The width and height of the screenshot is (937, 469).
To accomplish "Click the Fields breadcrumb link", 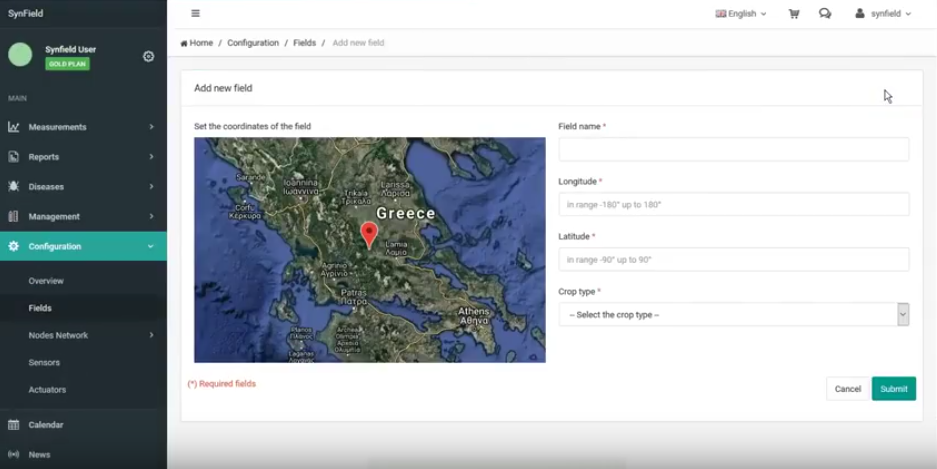I will pyautogui.click(x=304, y=43).
